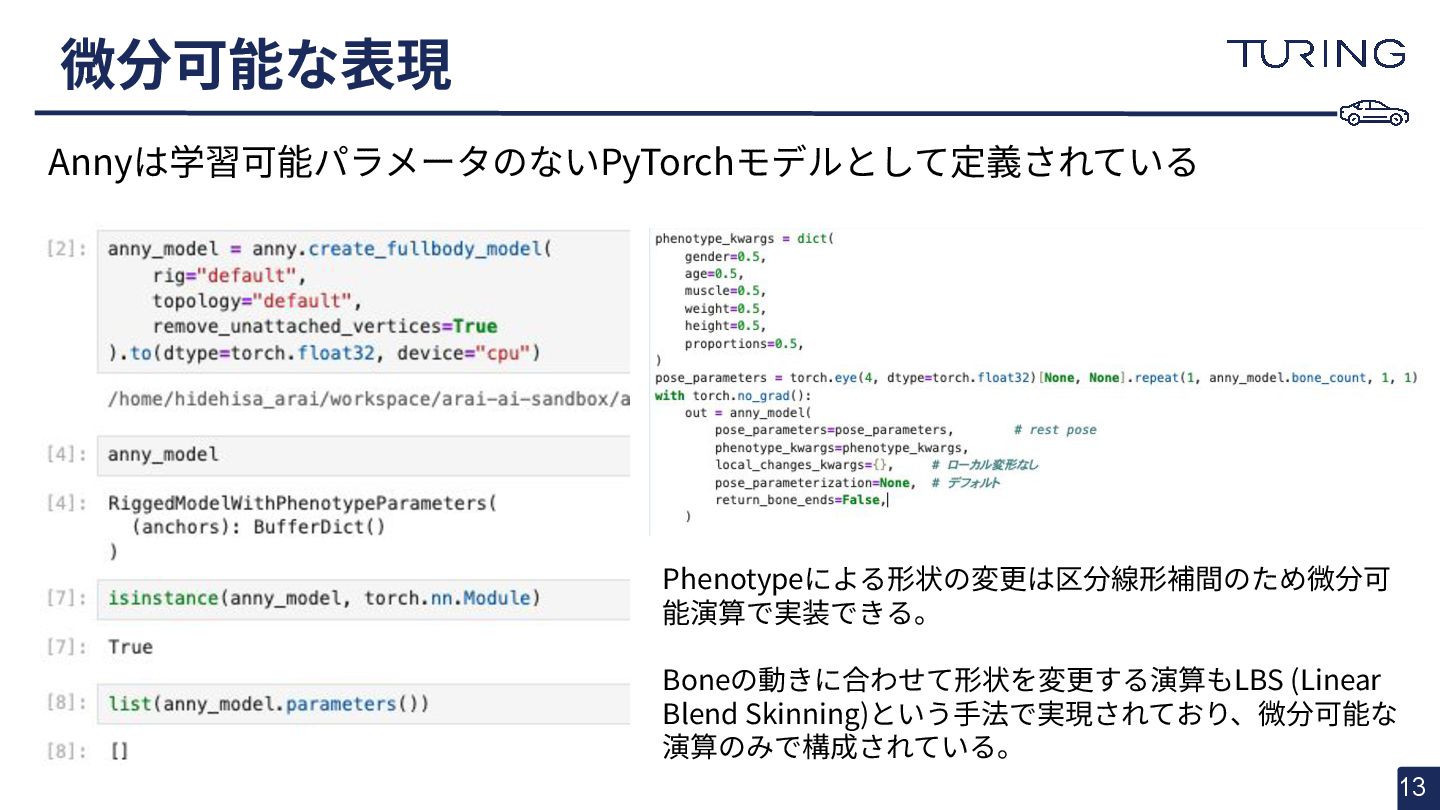Click the paragraph starting with Boneの動きに合わせて
This screenshot has width=1440, height=810.
tap(1030, 713)
